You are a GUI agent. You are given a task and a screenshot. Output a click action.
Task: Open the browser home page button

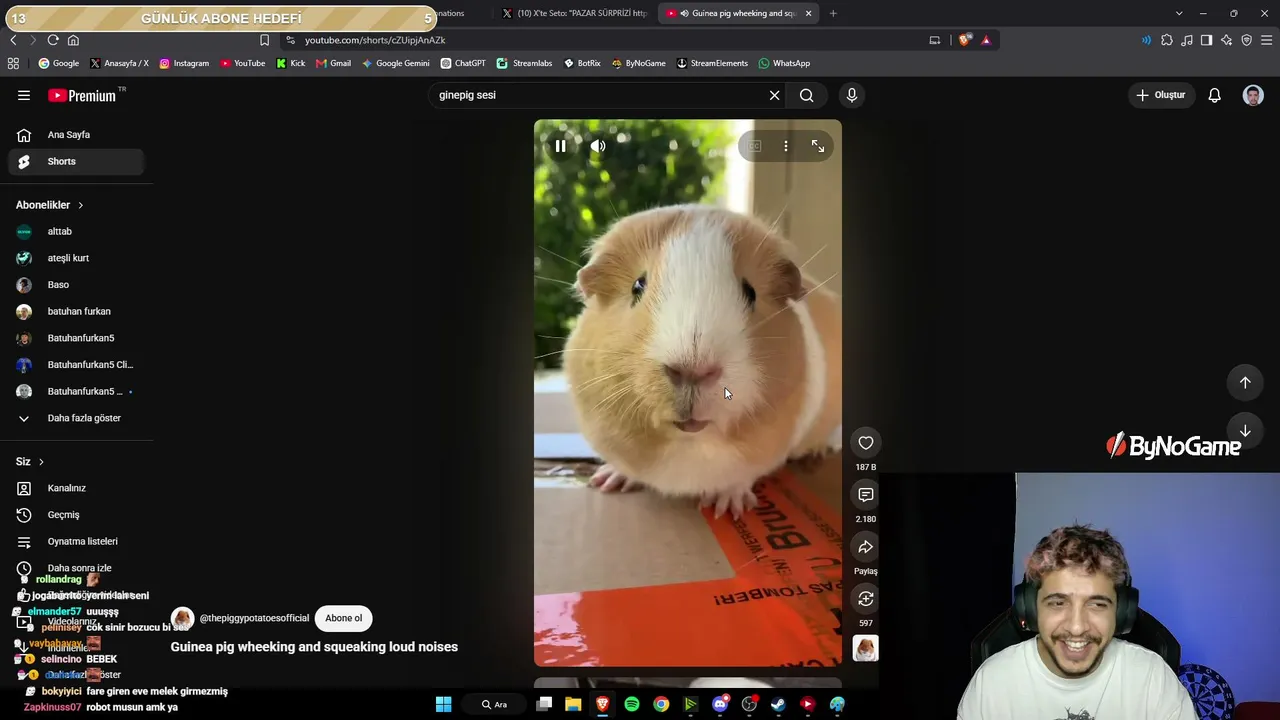(73, 40)
